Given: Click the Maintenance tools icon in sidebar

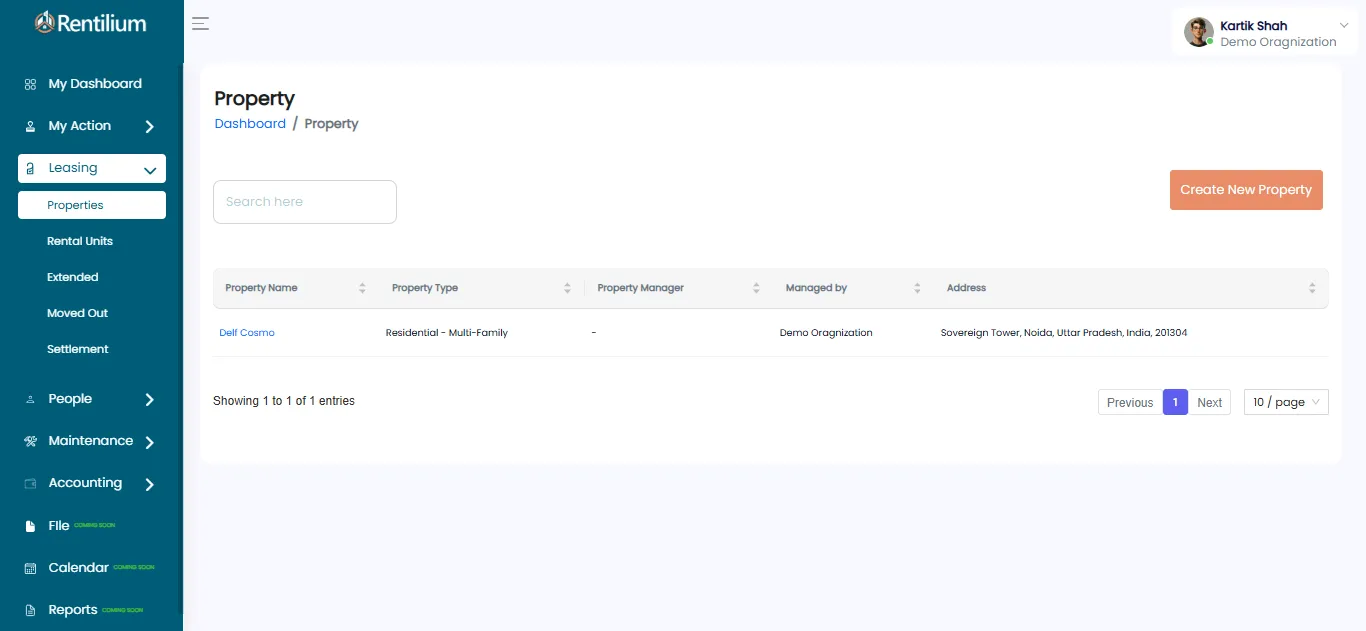Looking at the screenshot, I should (x=30, y=441).
